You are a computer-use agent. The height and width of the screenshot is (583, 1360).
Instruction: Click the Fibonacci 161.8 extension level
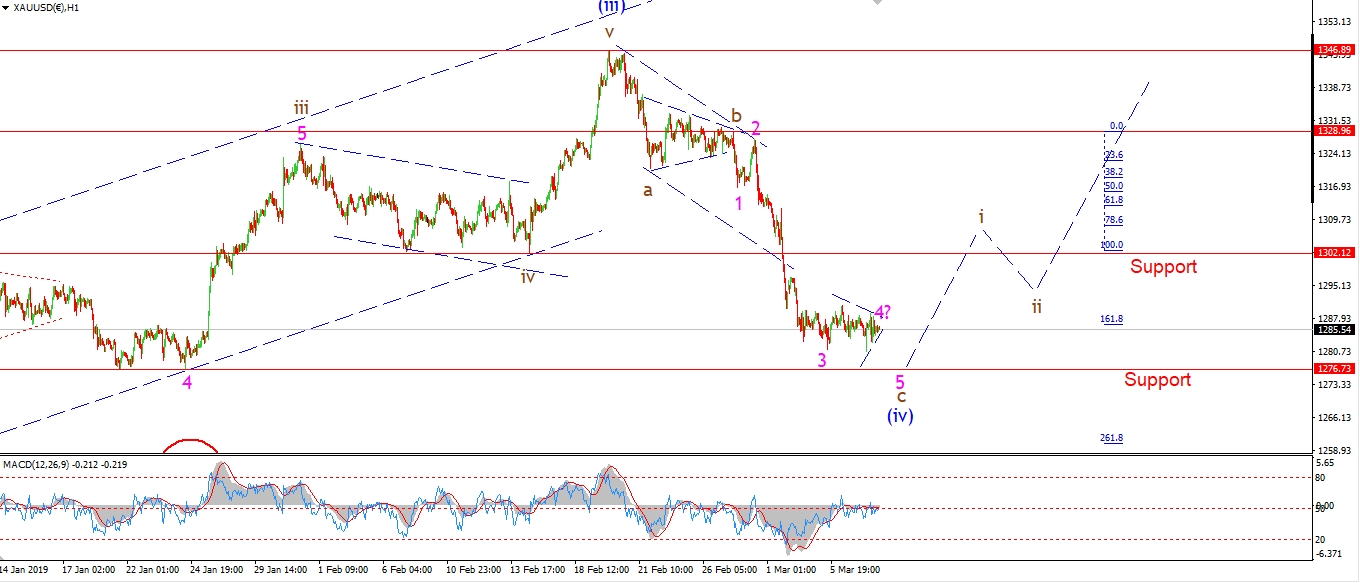[1111, 319]
